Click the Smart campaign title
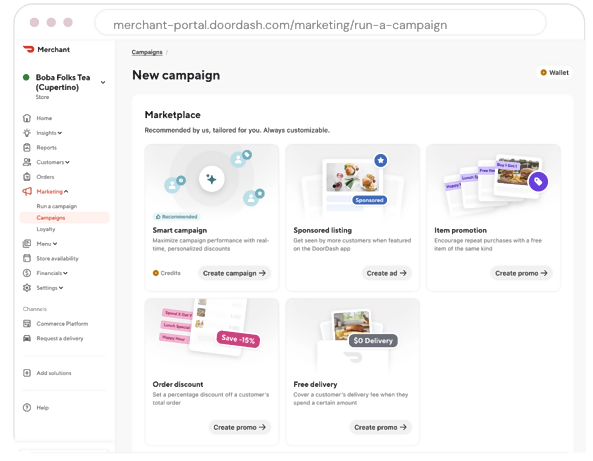Viewport: 593px width, 461px height. 180,230
